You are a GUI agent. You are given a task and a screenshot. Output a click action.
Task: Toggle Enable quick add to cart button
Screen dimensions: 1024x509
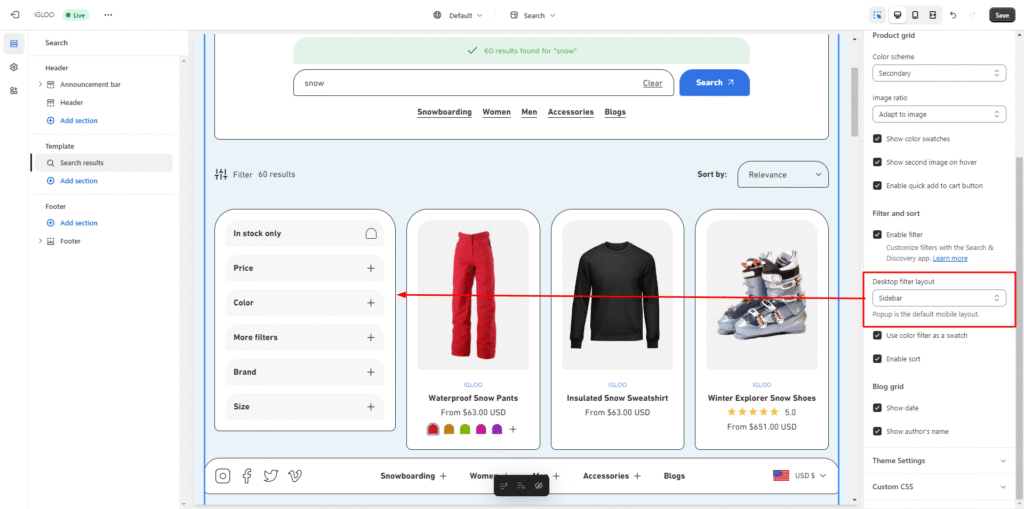877,185
